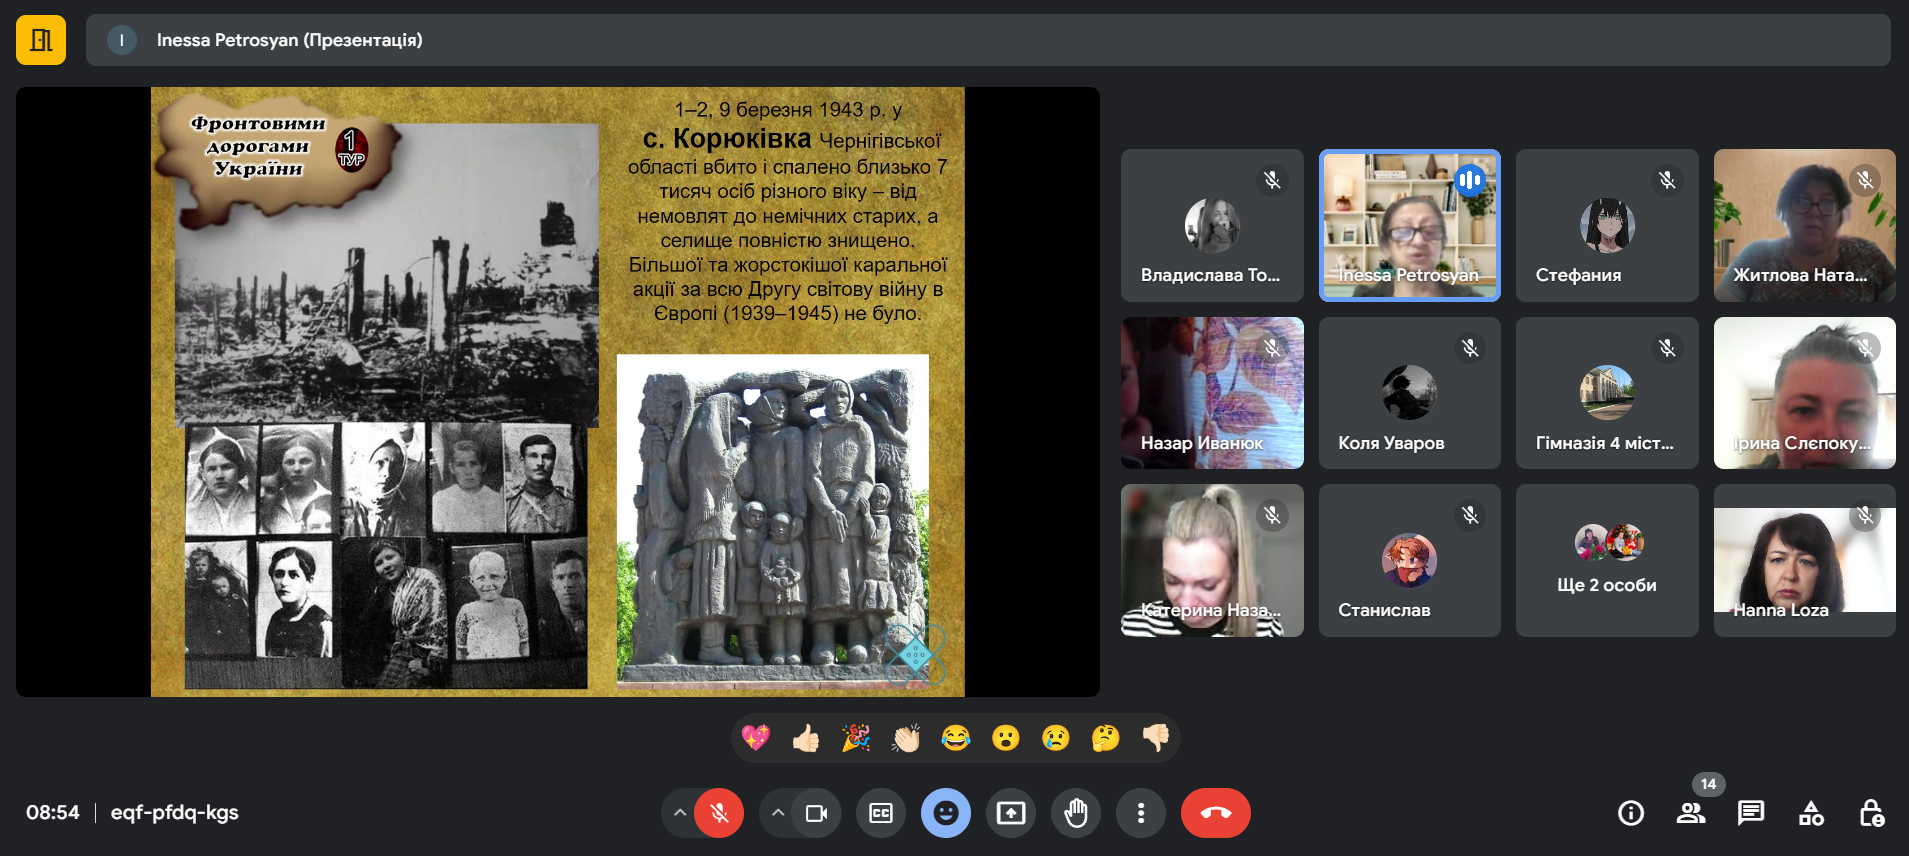Select Inessa Petrosyan's video tile
The height and width of the screenshot is (856, 1909).
pyautogui.click(x=1409, y=225)
